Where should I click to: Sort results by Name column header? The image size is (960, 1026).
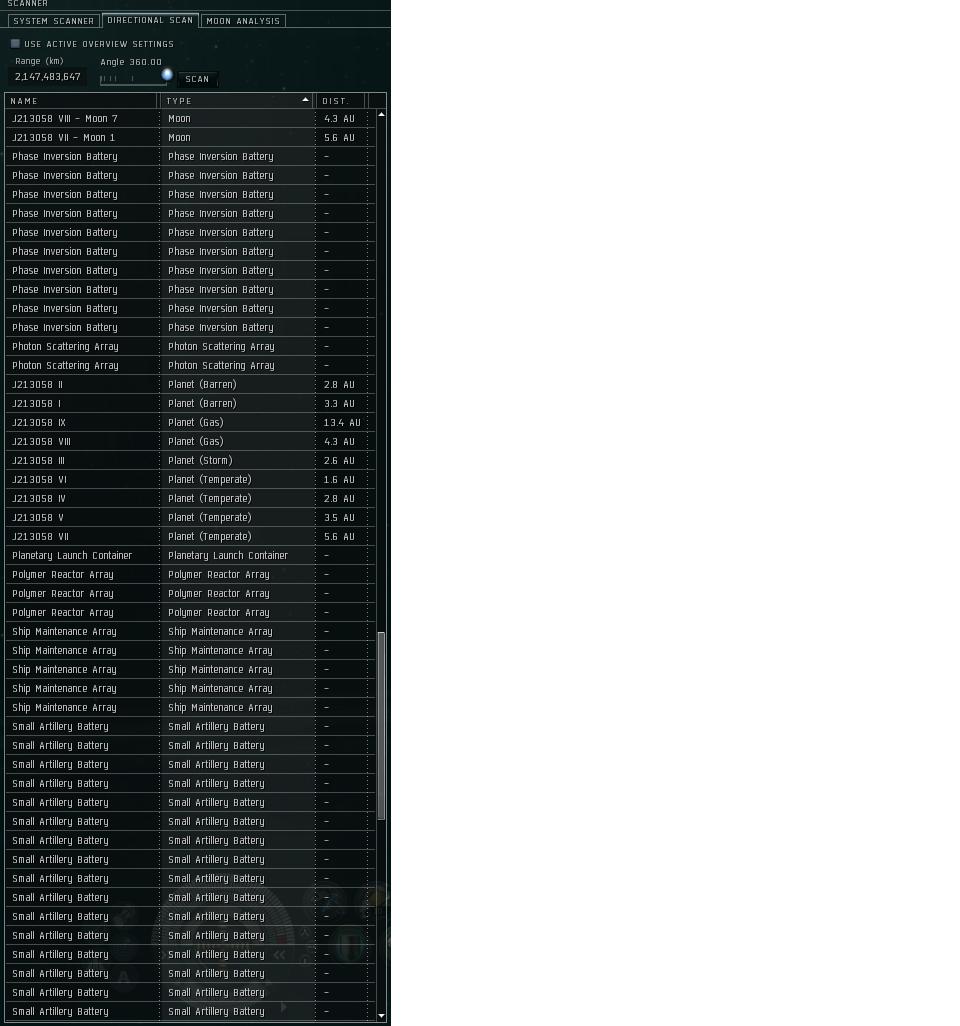[x=81, y=101]
